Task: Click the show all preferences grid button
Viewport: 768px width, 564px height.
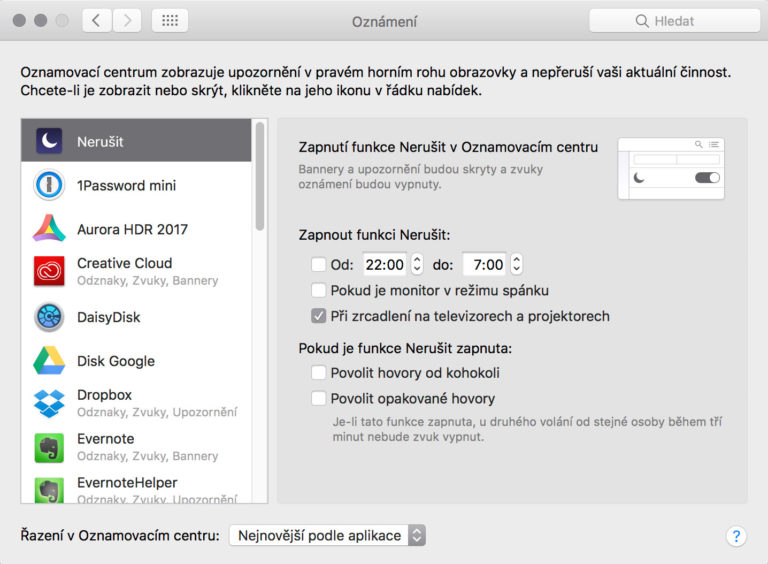Action: pos(170,20)
